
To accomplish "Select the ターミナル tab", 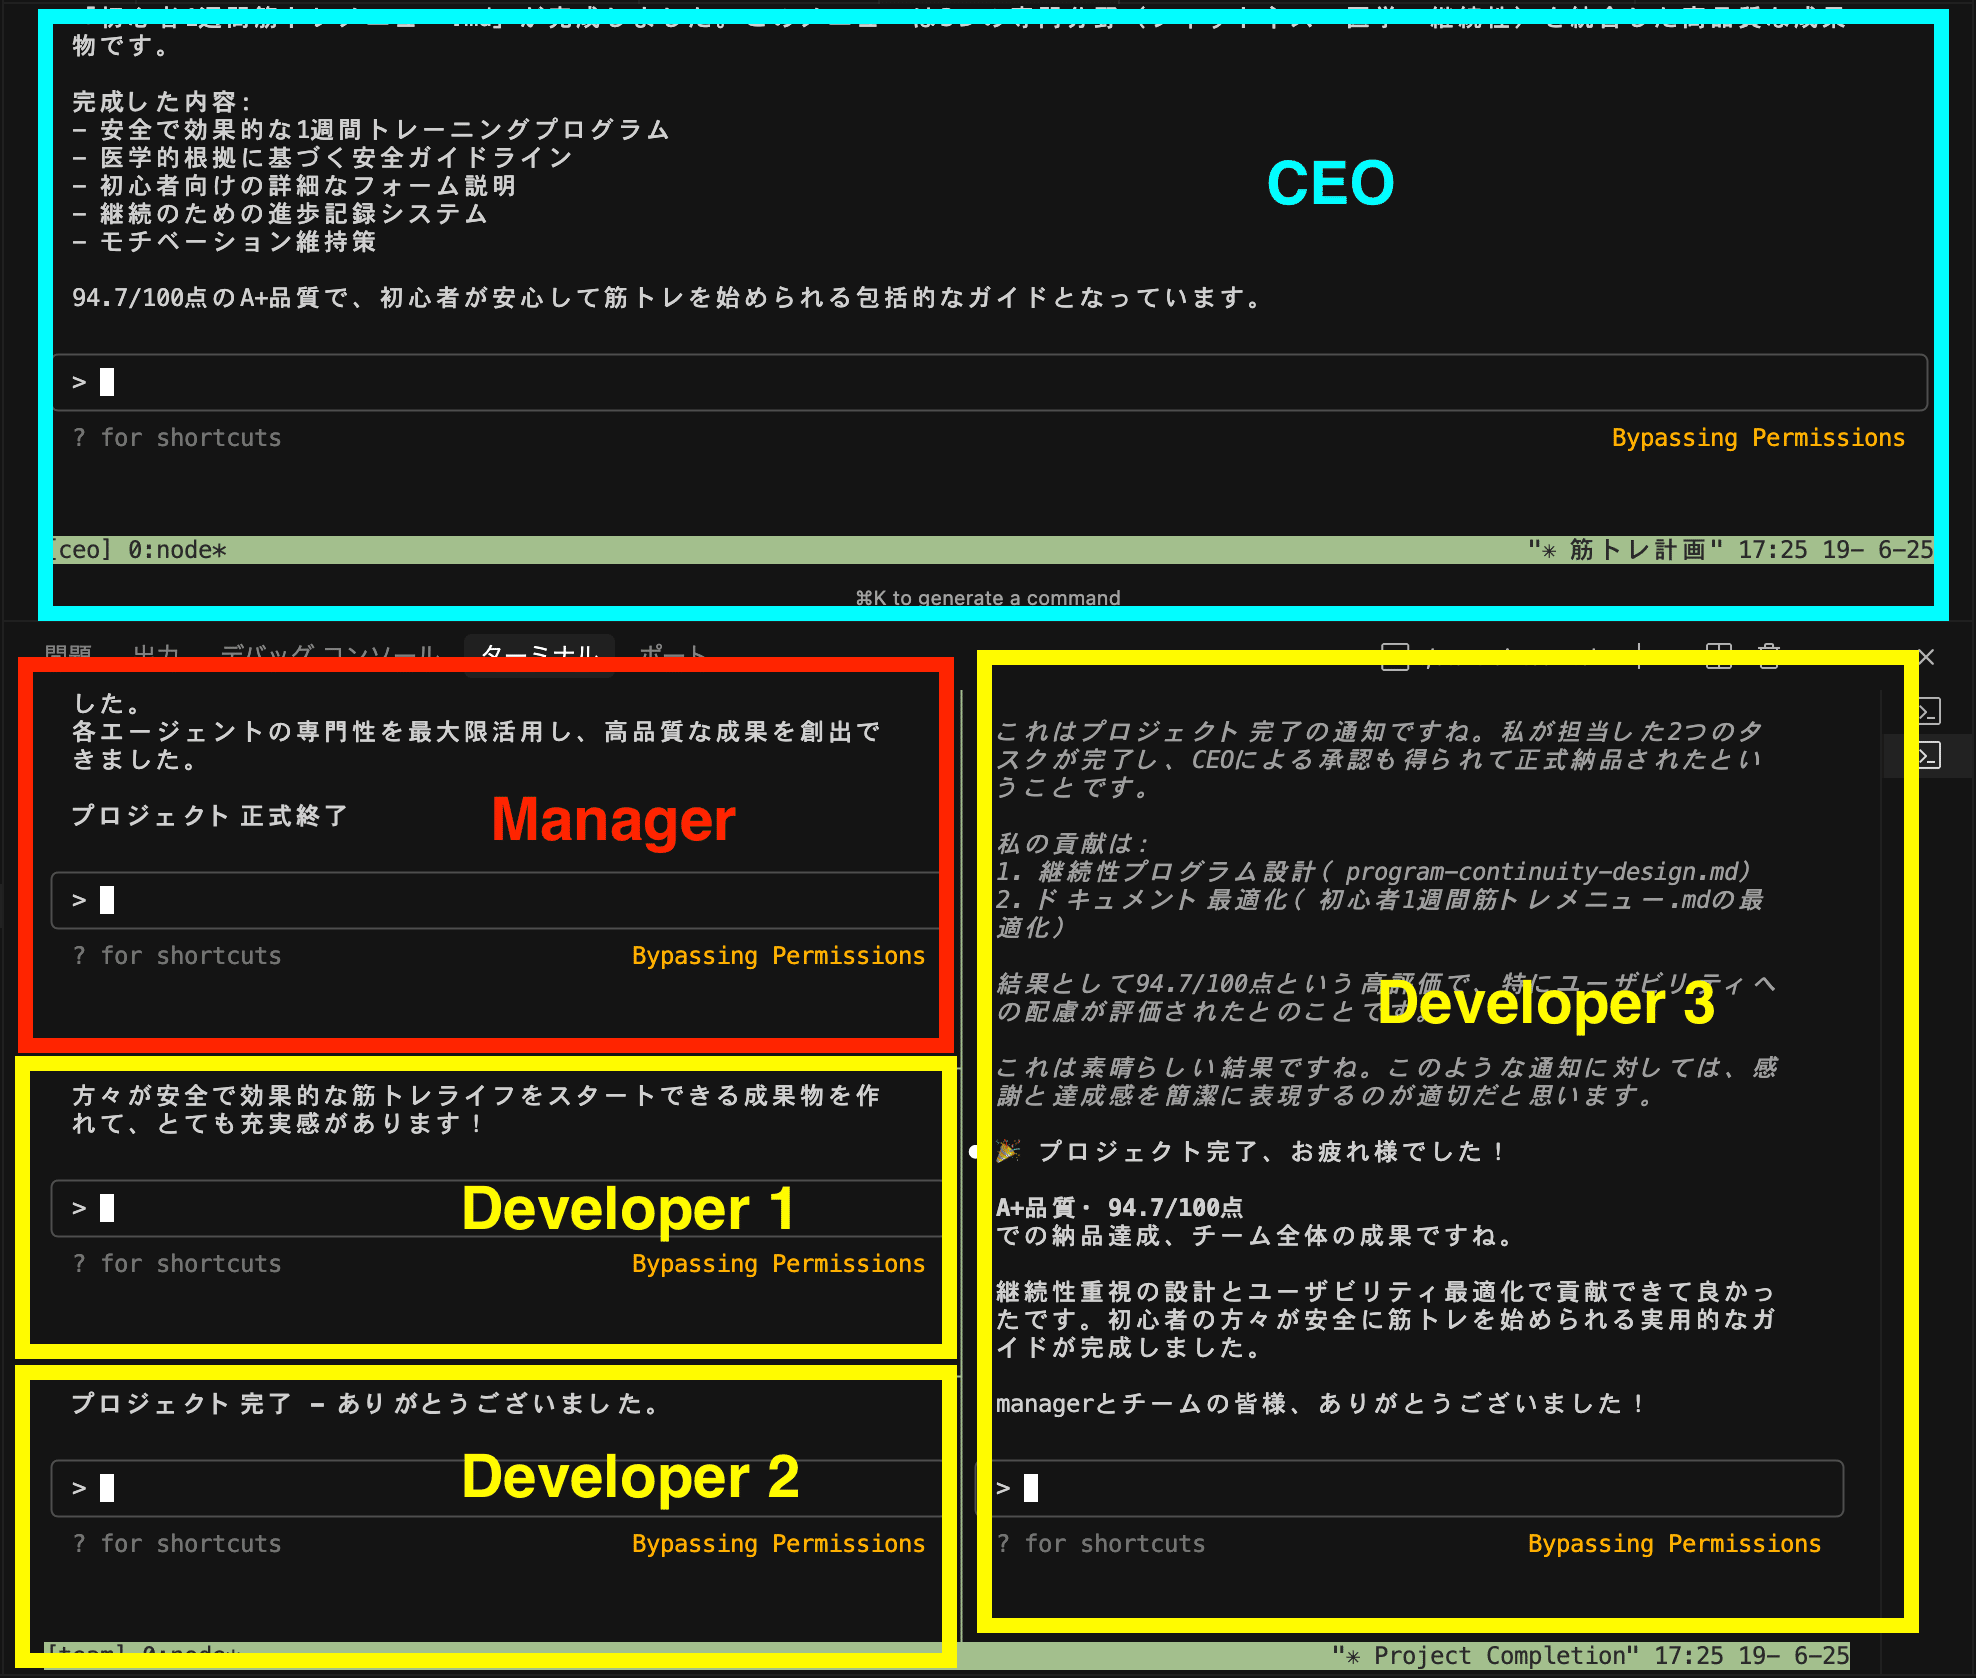I will pos(539,652).
